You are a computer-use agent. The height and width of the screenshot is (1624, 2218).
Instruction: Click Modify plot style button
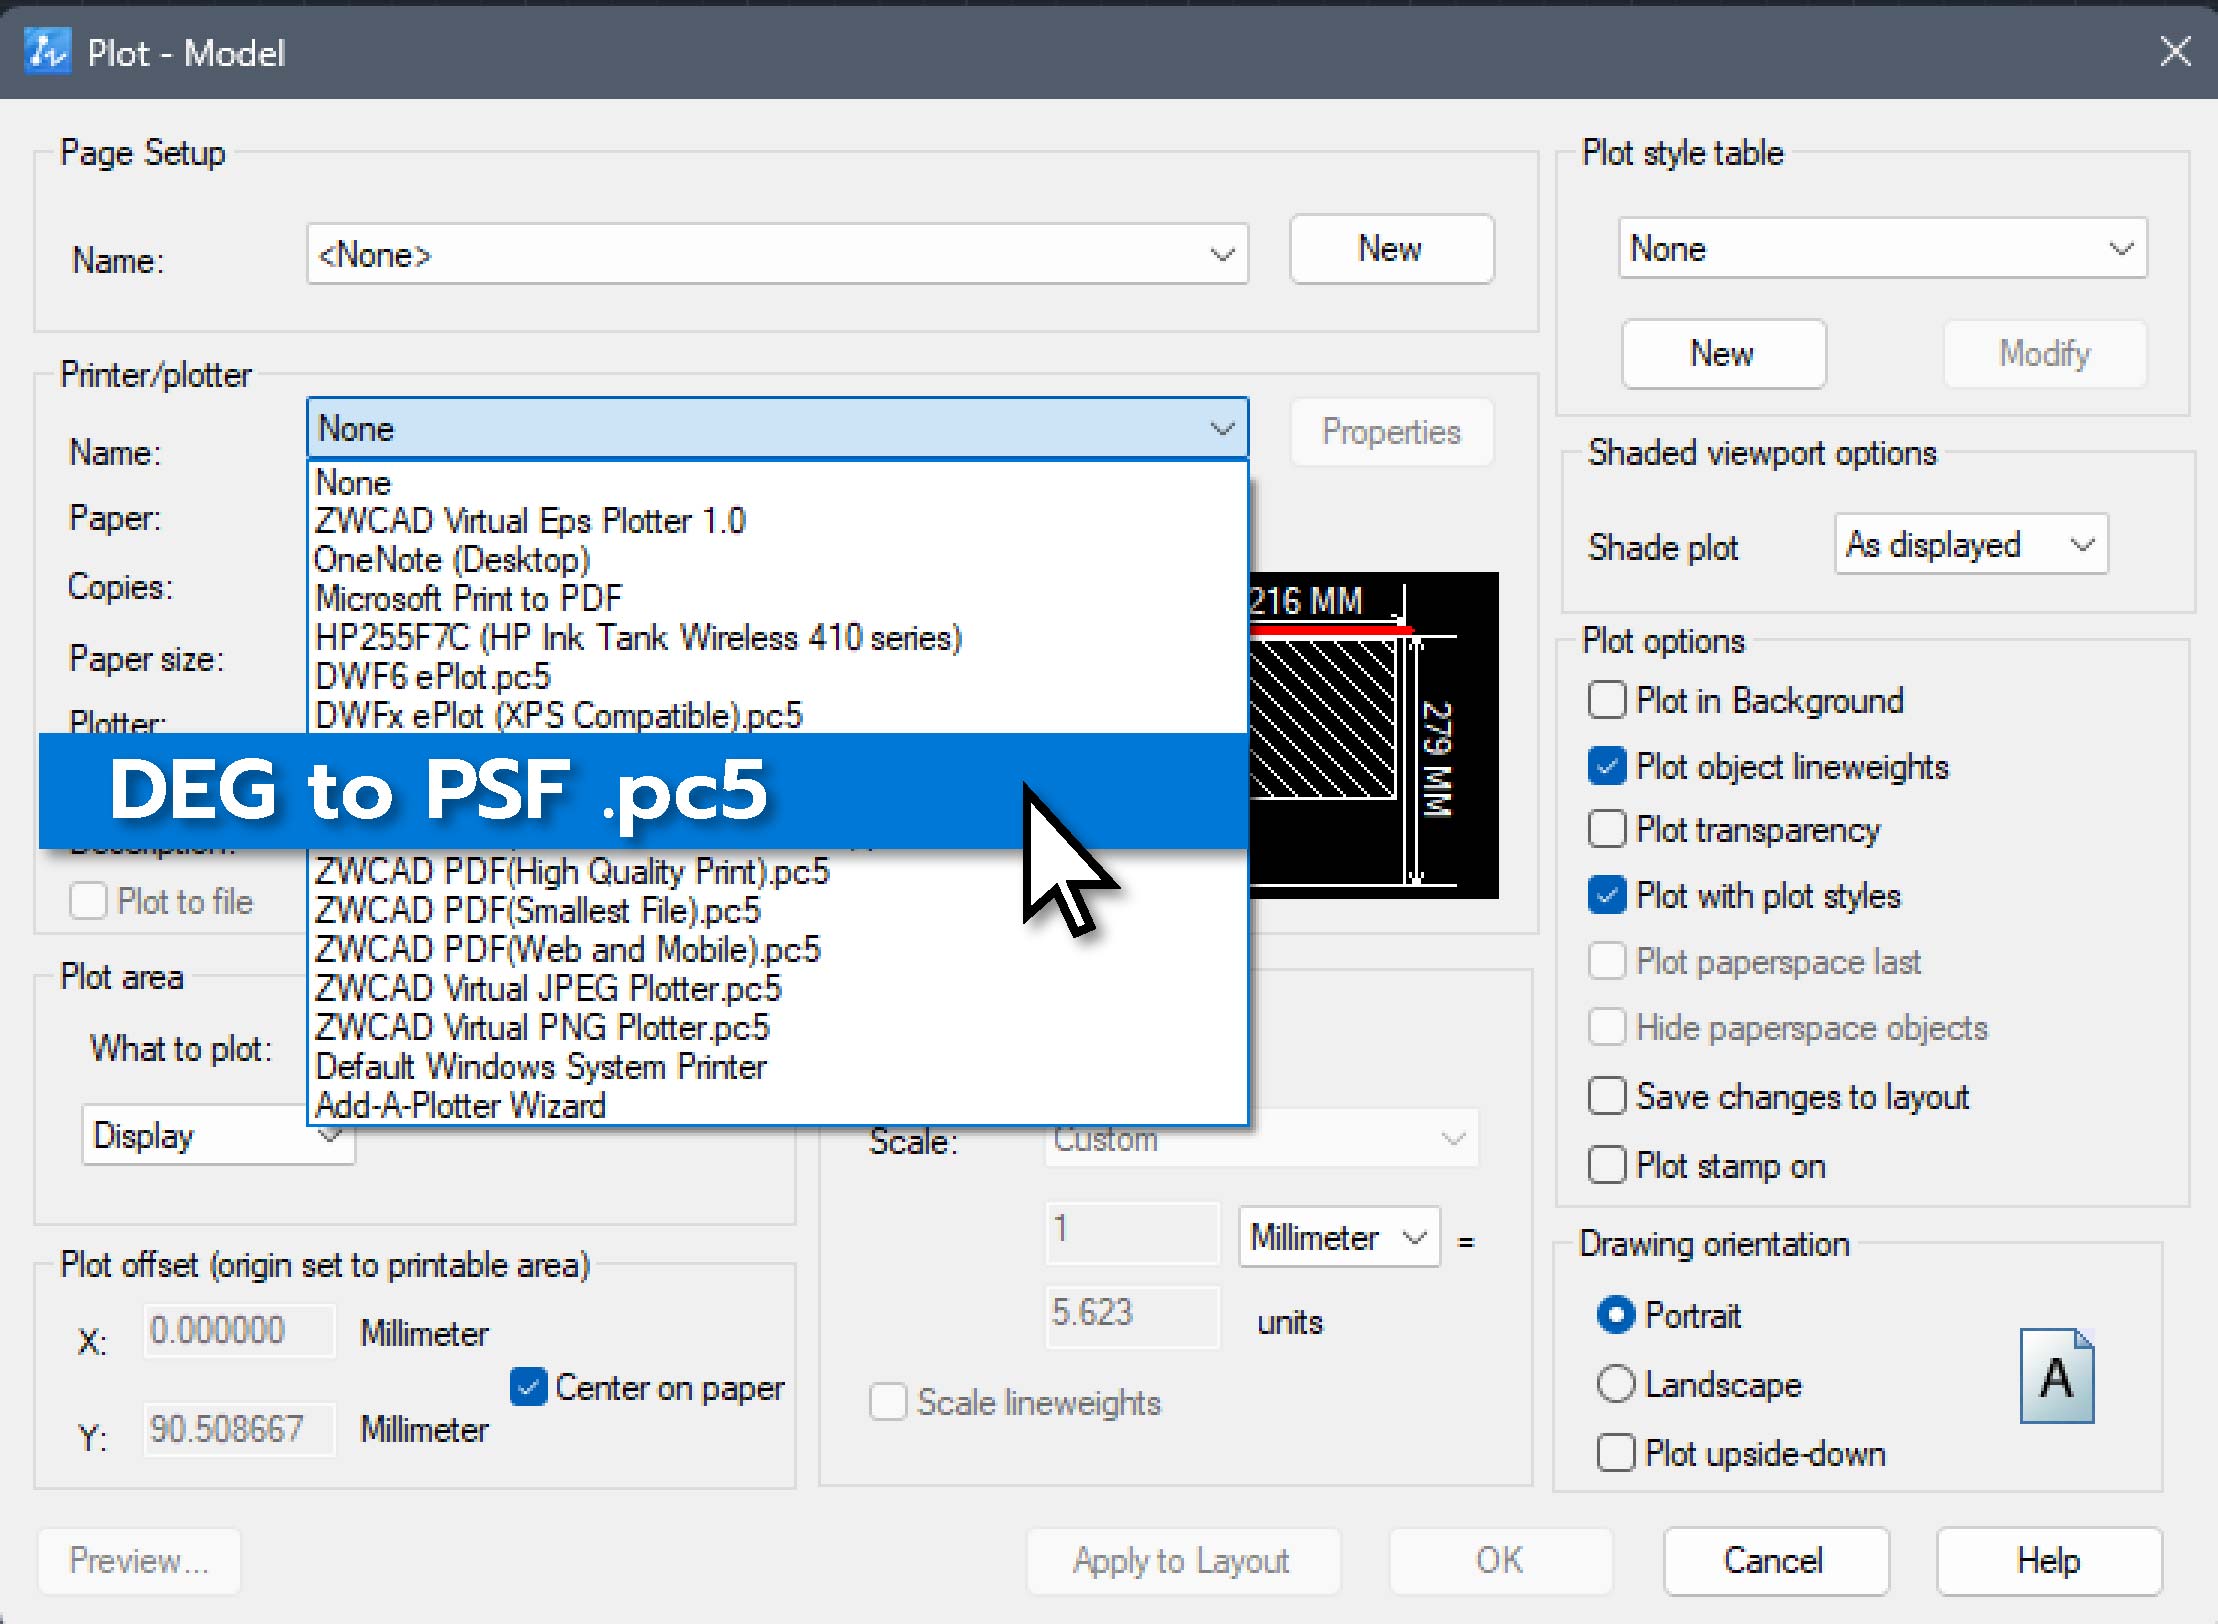tap(2044, 353)
